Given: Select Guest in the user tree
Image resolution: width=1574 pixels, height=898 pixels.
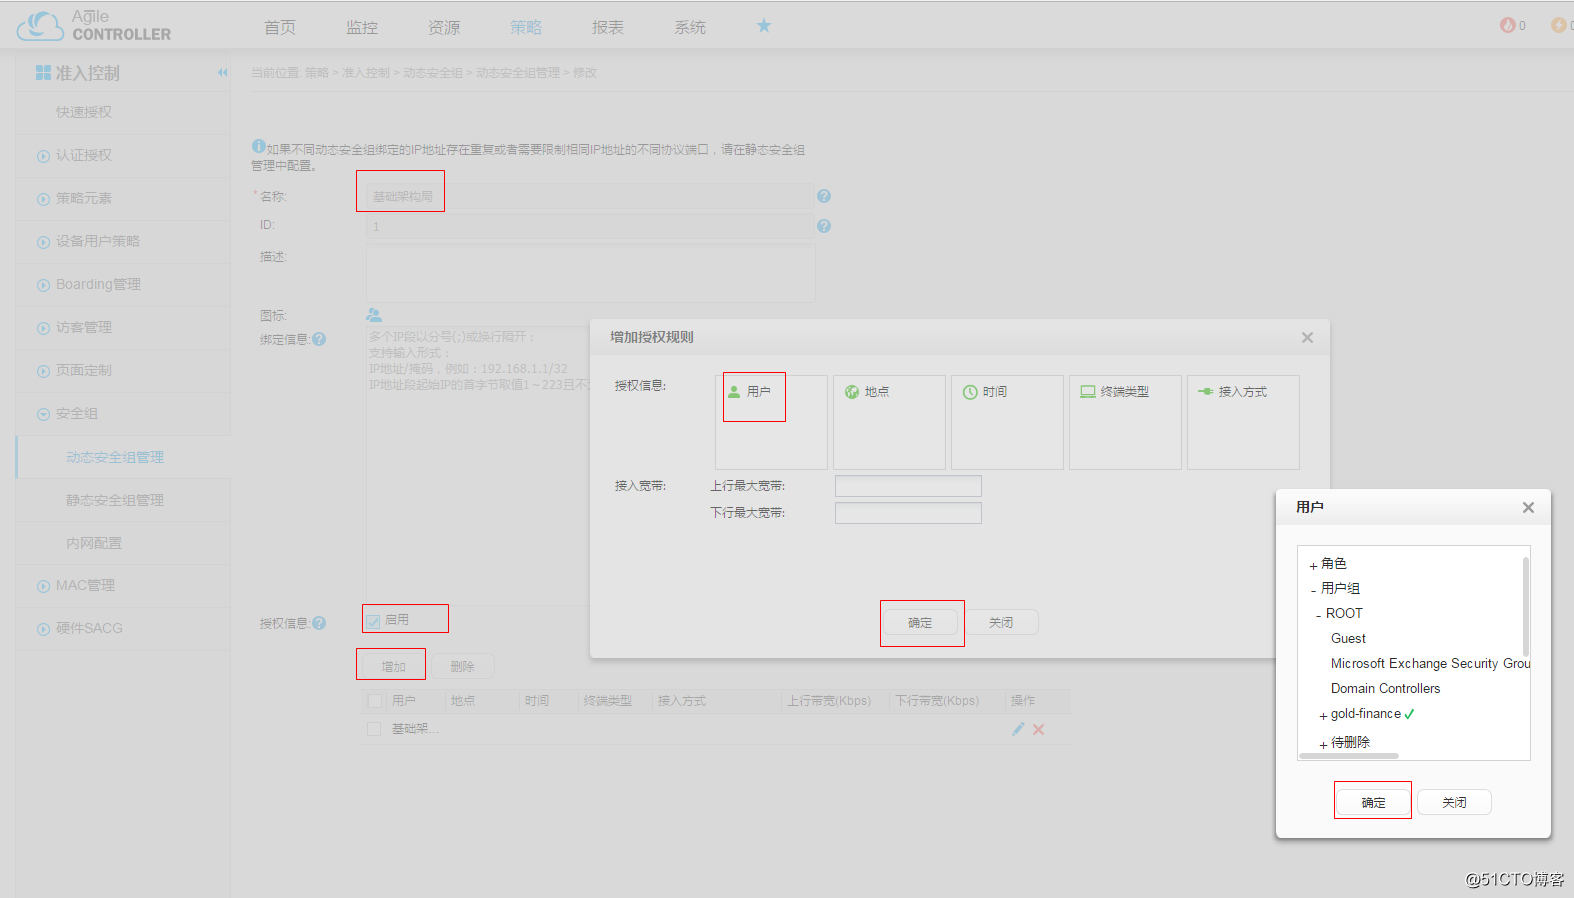Looking at the screenshot, I should tap(1348, 638).
